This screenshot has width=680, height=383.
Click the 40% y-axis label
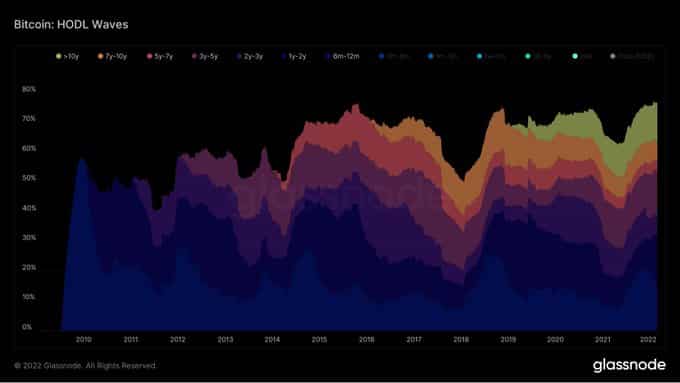click(29, 208)
